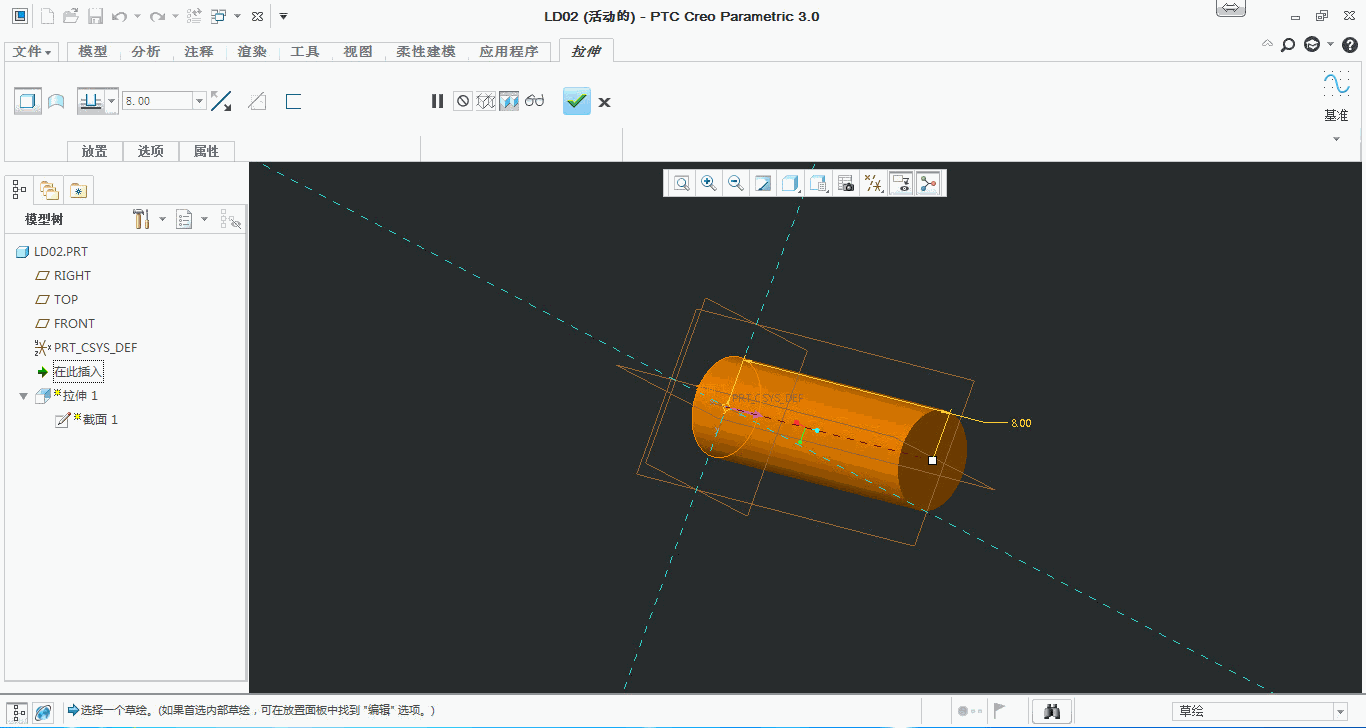
Task: Switch to the 工具 ribbon tab
Action: pyautogui.click(x=305, y=51)
